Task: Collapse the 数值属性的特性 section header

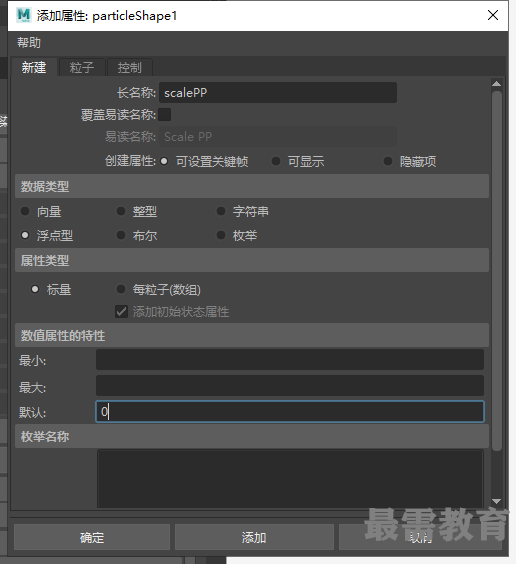Action: [252, 336]
